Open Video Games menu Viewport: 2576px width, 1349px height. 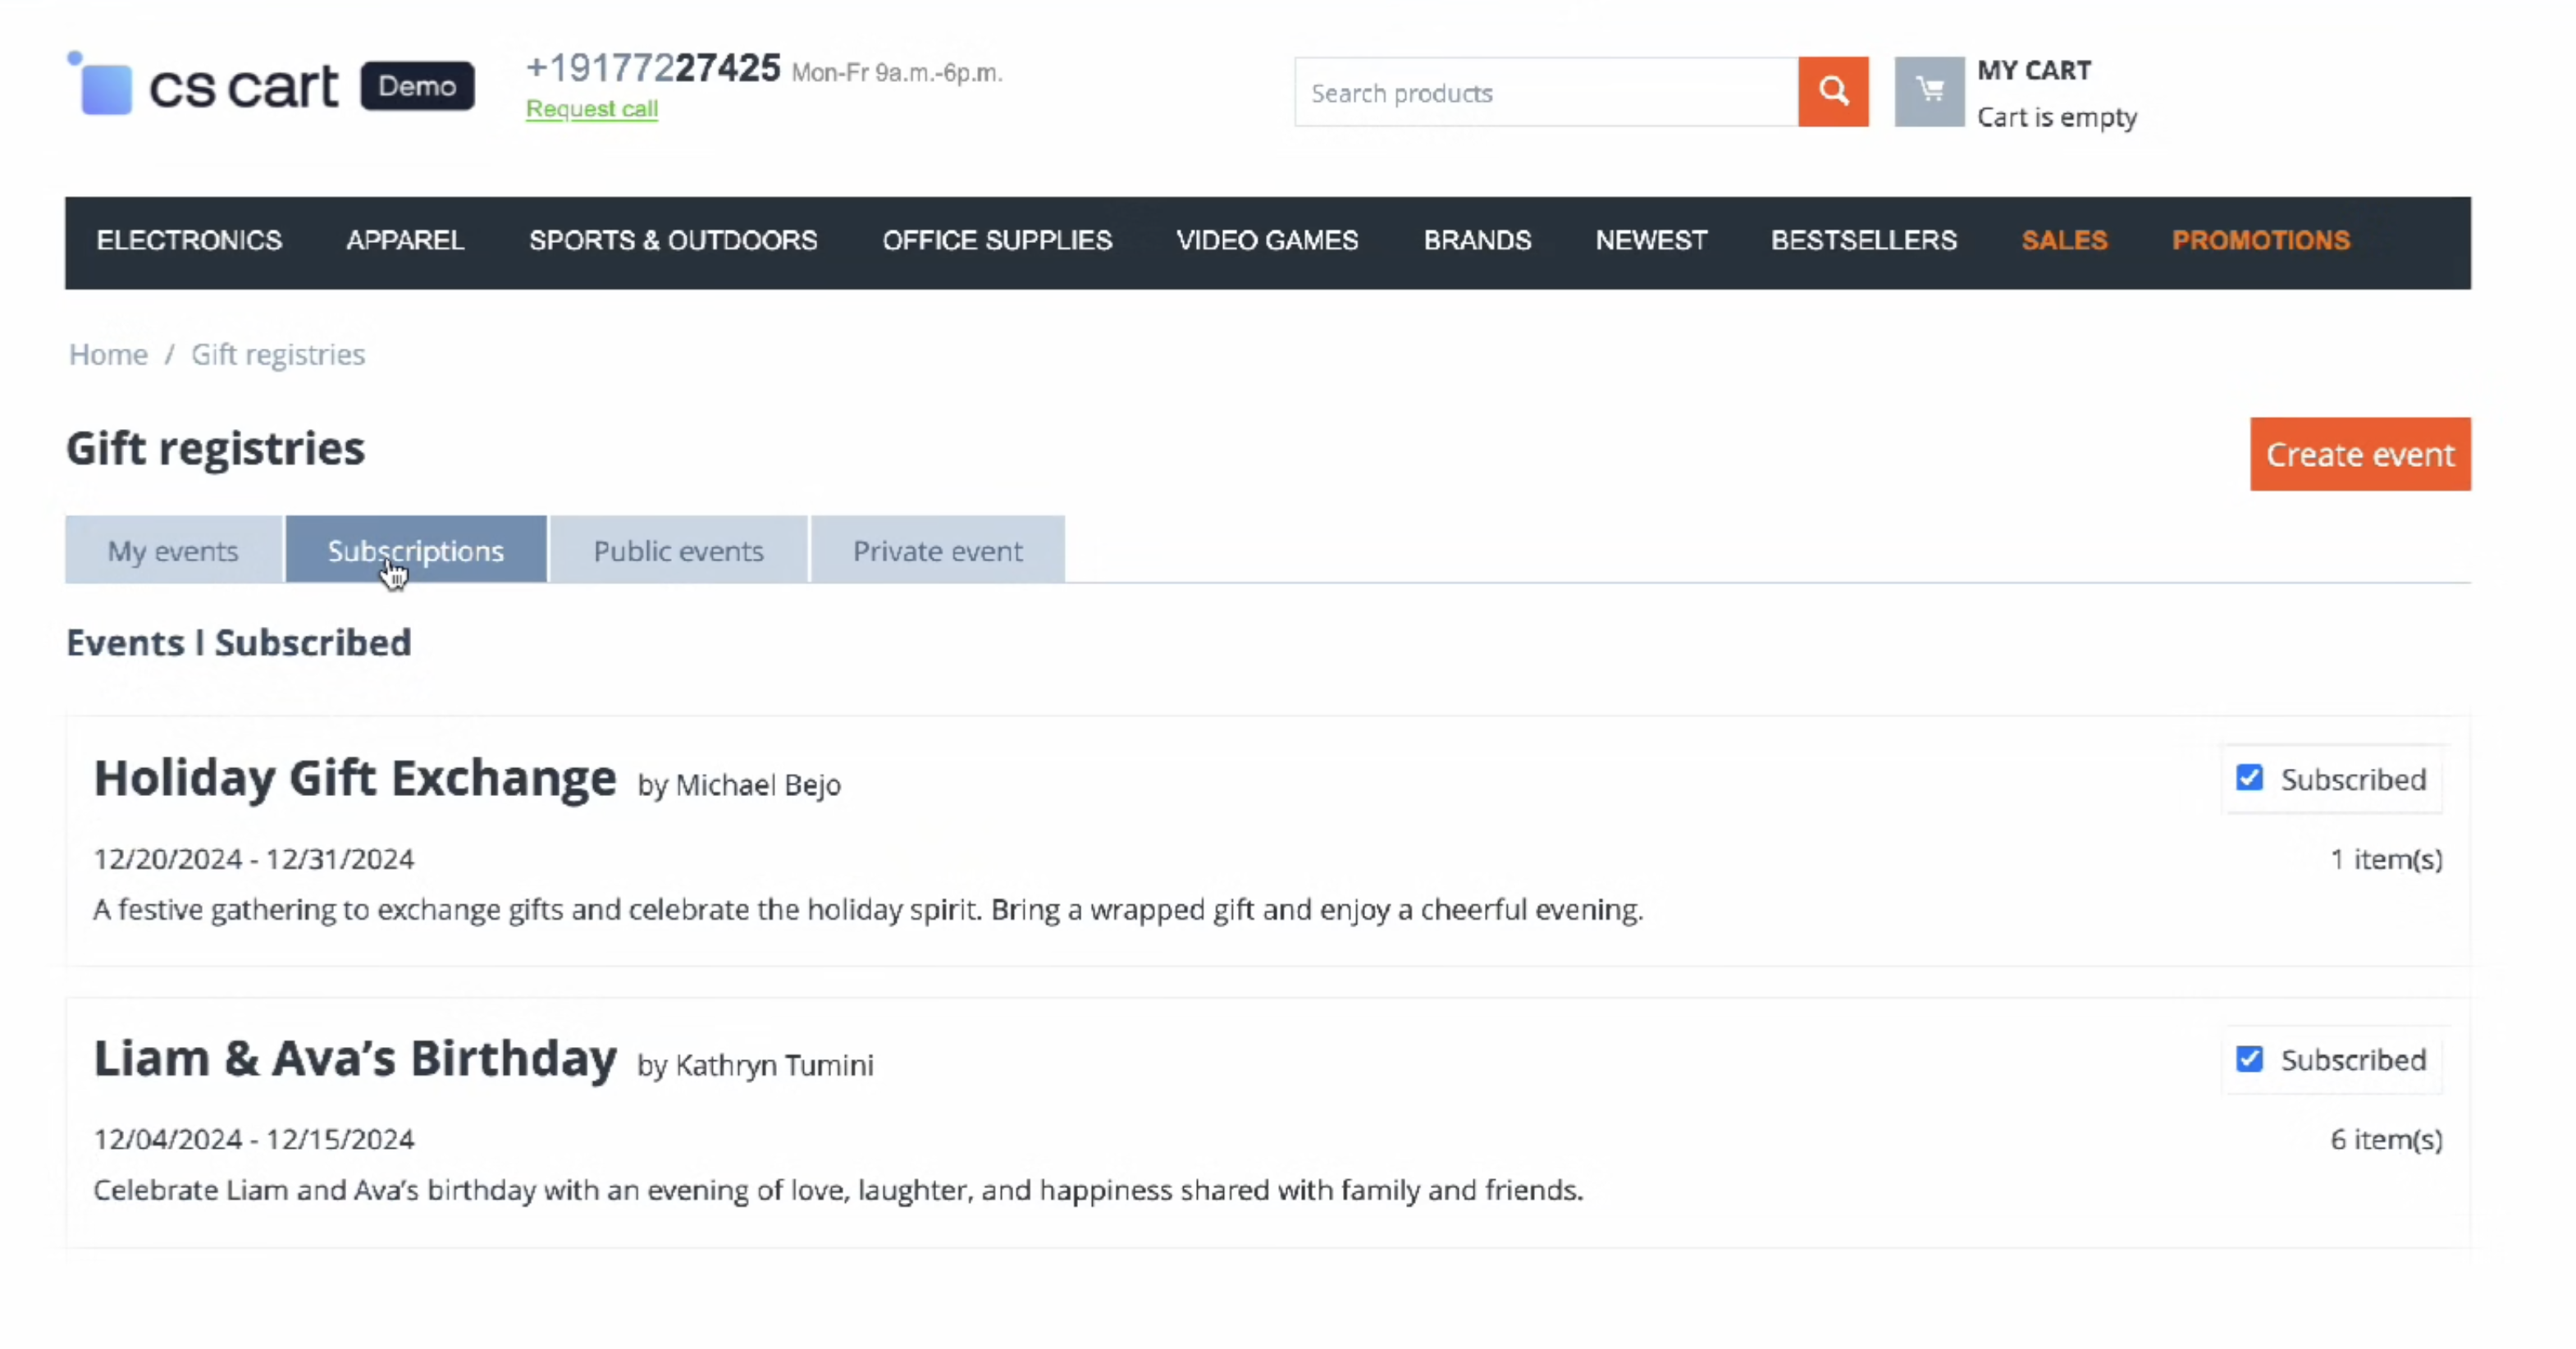click(x=1267, y=240)
